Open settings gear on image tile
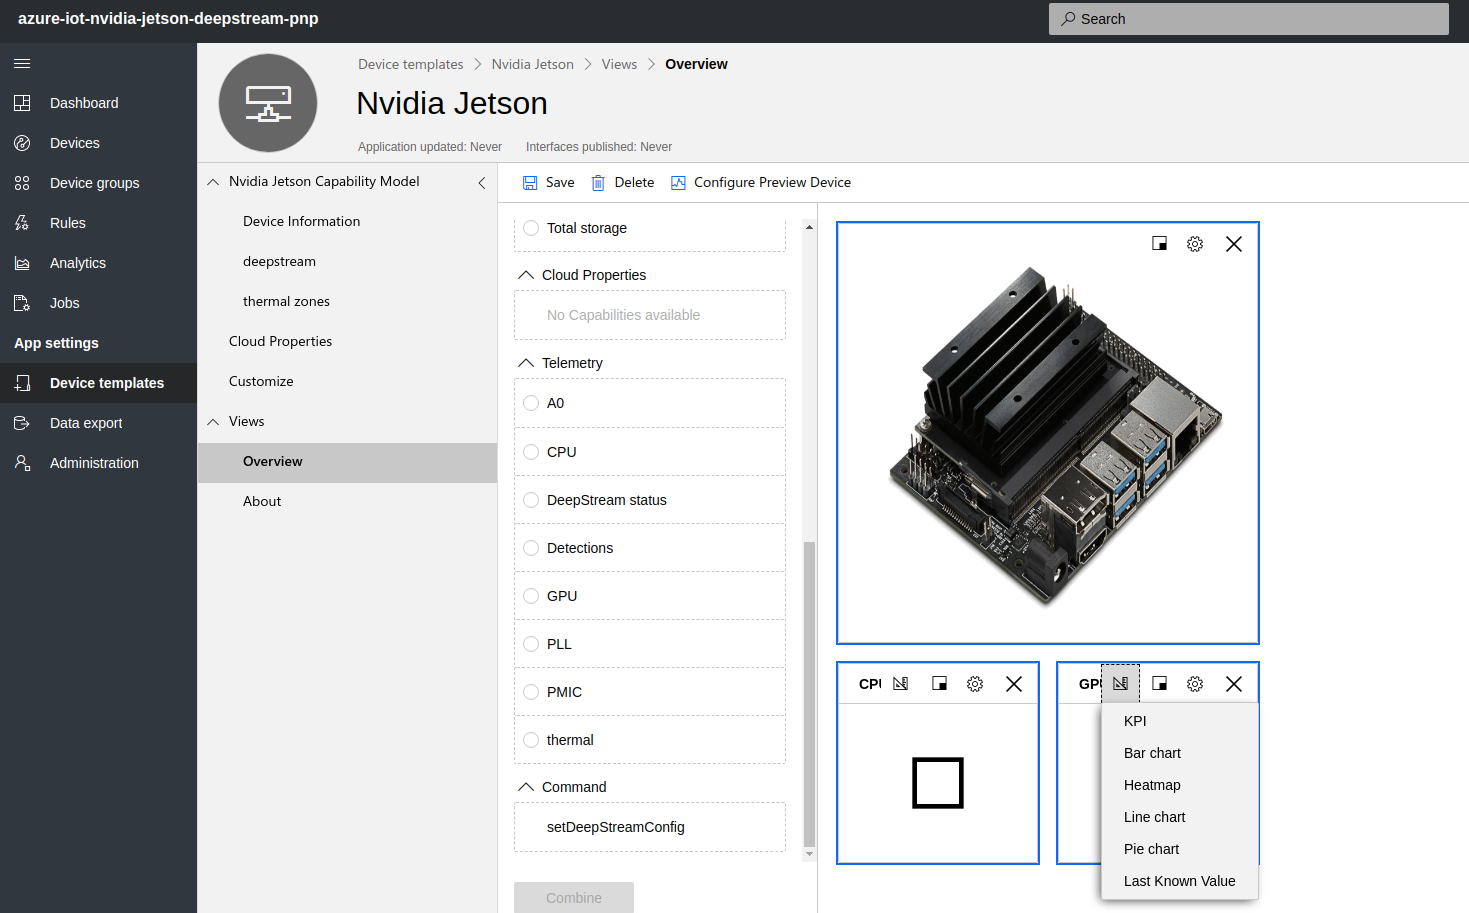 (x=1195, y=244)
